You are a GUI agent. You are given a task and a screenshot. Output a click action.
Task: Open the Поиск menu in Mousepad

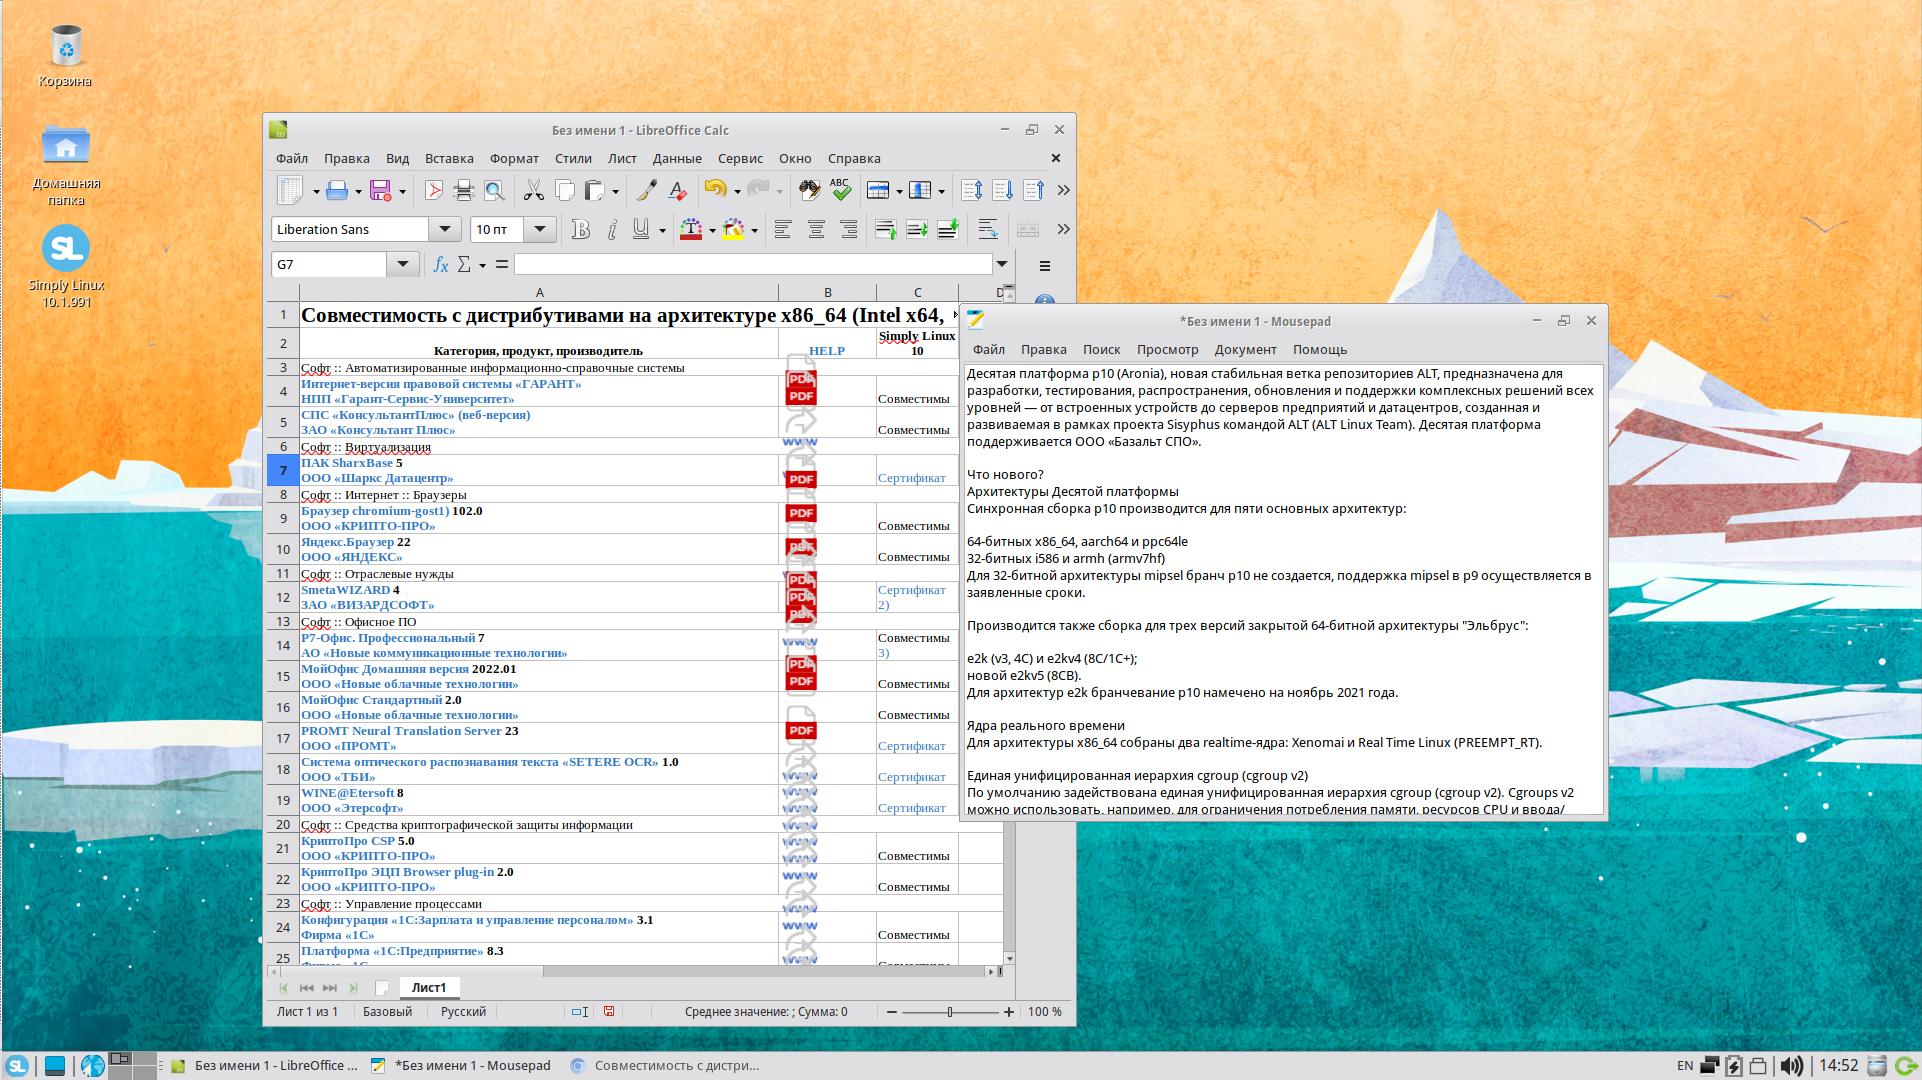point(1100,349)
